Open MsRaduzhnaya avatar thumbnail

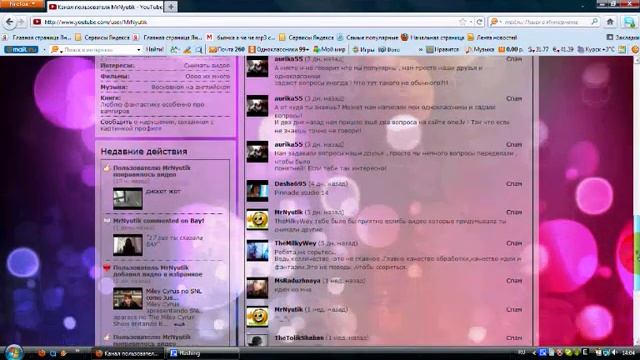[x=257, y=288]
